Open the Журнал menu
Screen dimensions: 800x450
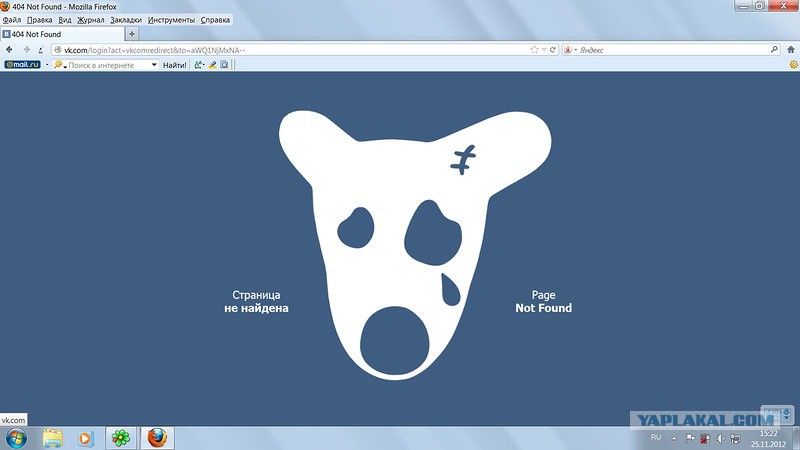click(x=91, y=20)
